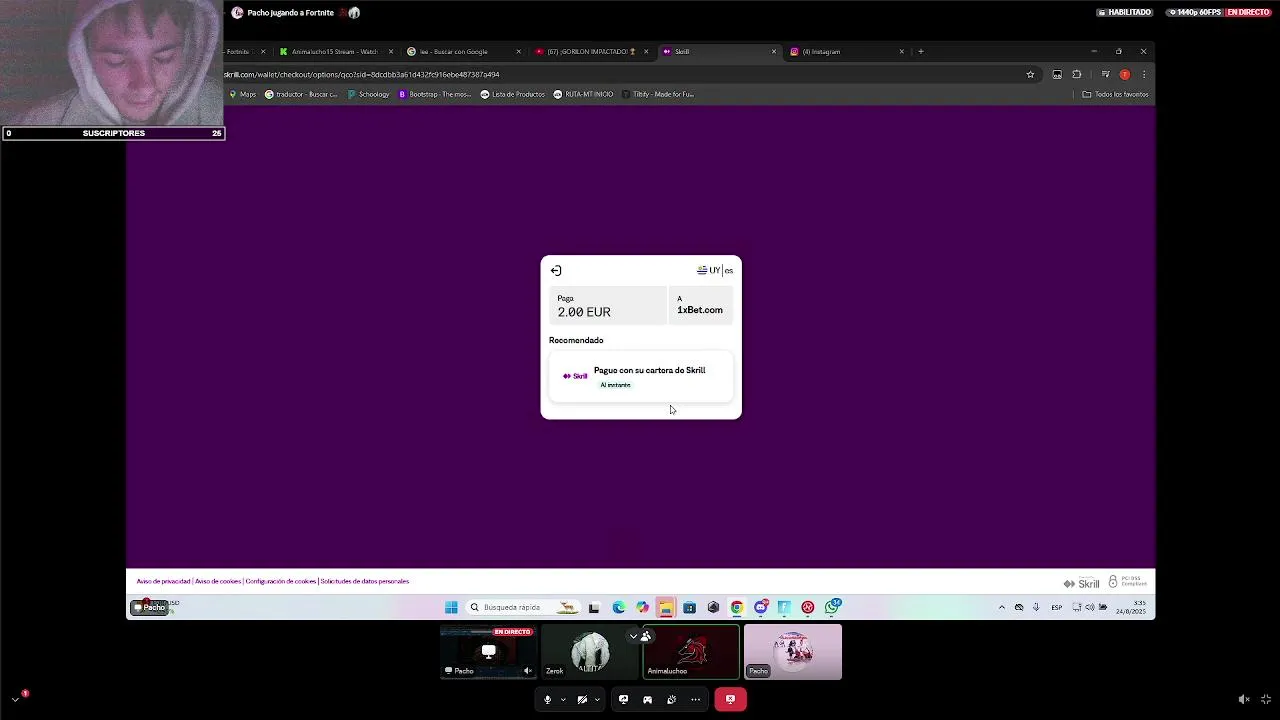Viewport: 1280px width, 720px height.
Task: Toggle the camera in call controls
Action: pyautogui.click(x=582, y=699)
